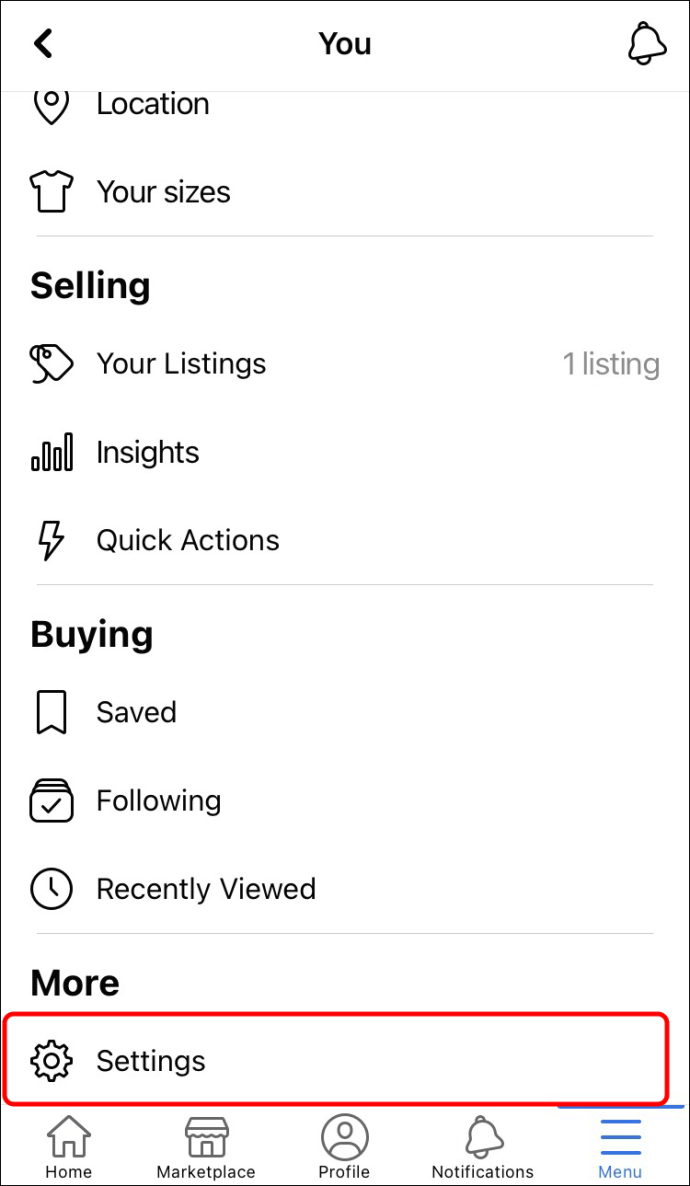Image resolution: width=690 pixels, height=1186 pixels.
Task: Open the Profile tab
Action: click(x=344, y=1148)
